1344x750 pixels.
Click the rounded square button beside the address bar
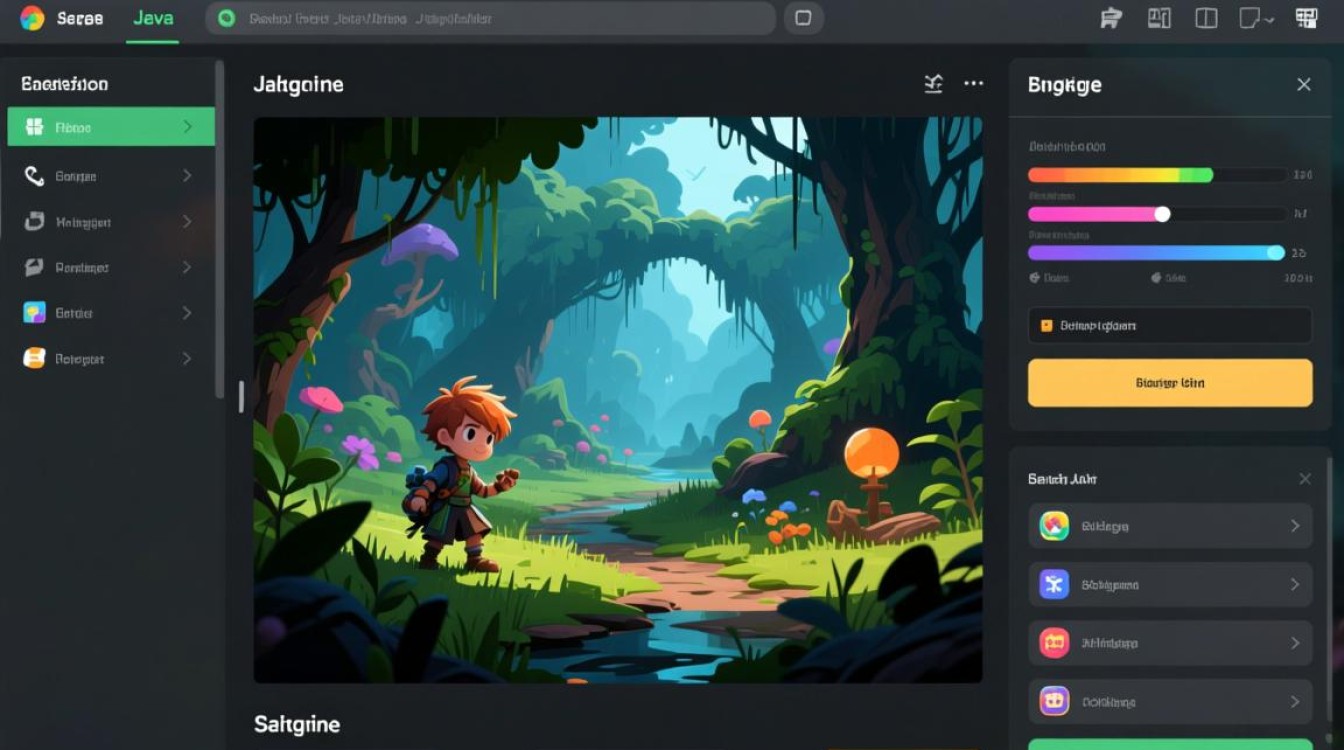[x=802, y=18]
